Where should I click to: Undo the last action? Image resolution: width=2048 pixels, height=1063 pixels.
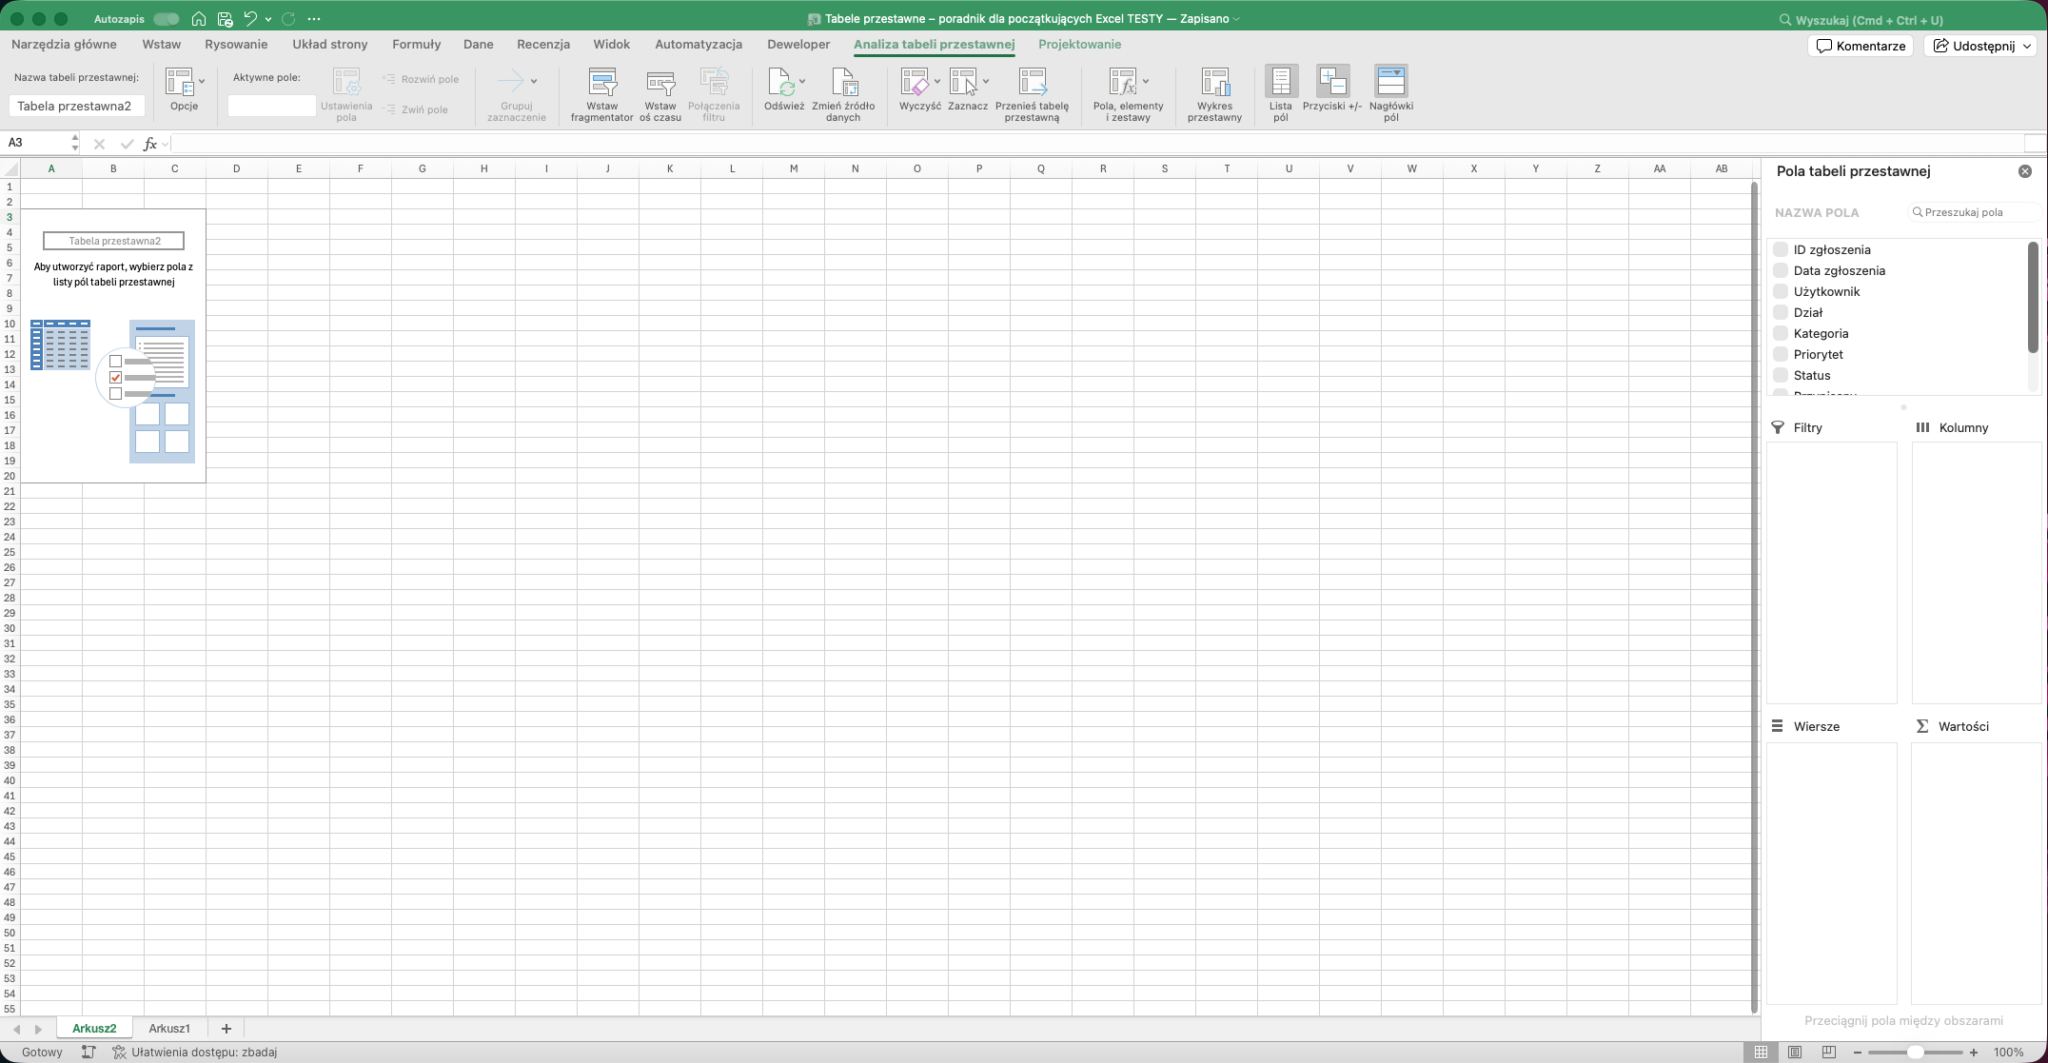250,19
